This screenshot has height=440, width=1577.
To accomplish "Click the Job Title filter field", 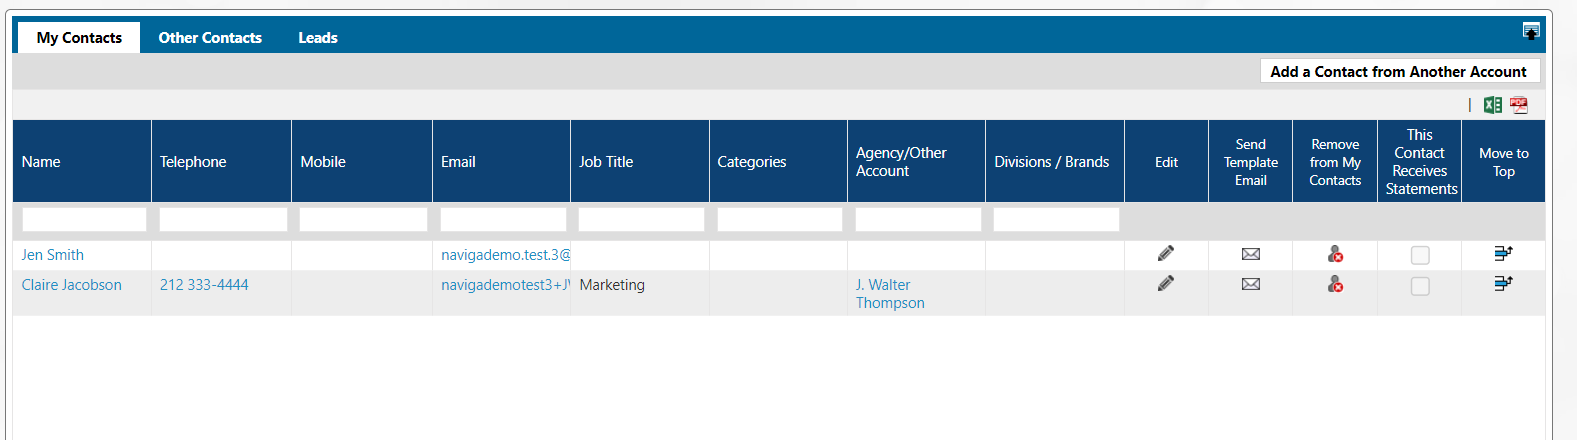I will coord(641,219).
